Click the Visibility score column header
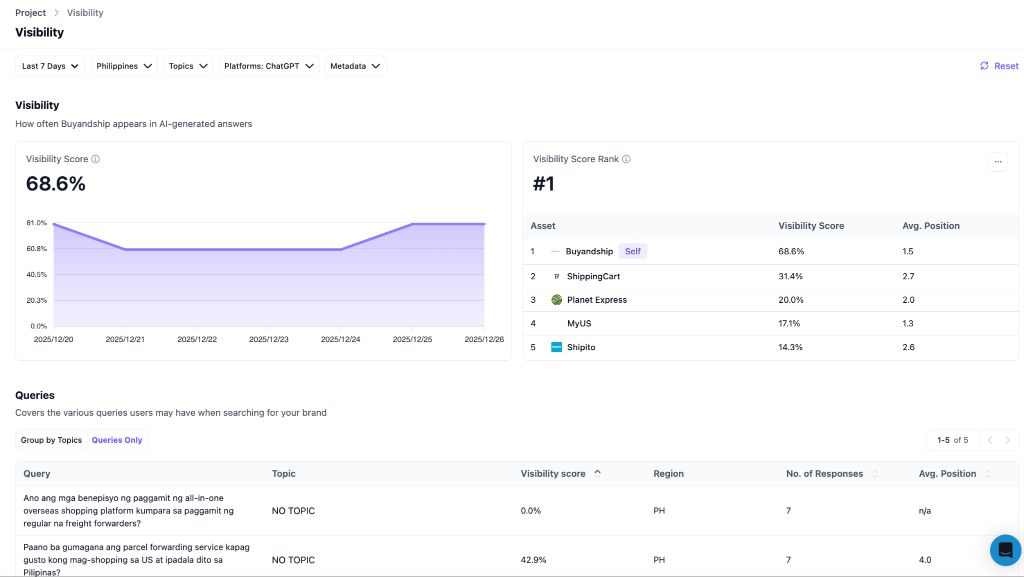This screenshot has width=1024, height=577. [552, 474]
